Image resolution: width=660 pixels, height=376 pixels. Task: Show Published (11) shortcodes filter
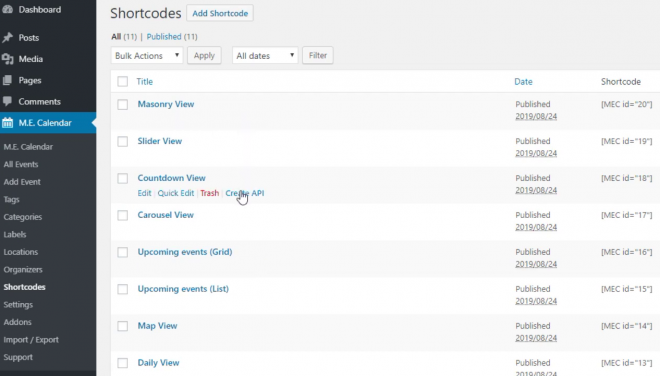tap(172, 37)
